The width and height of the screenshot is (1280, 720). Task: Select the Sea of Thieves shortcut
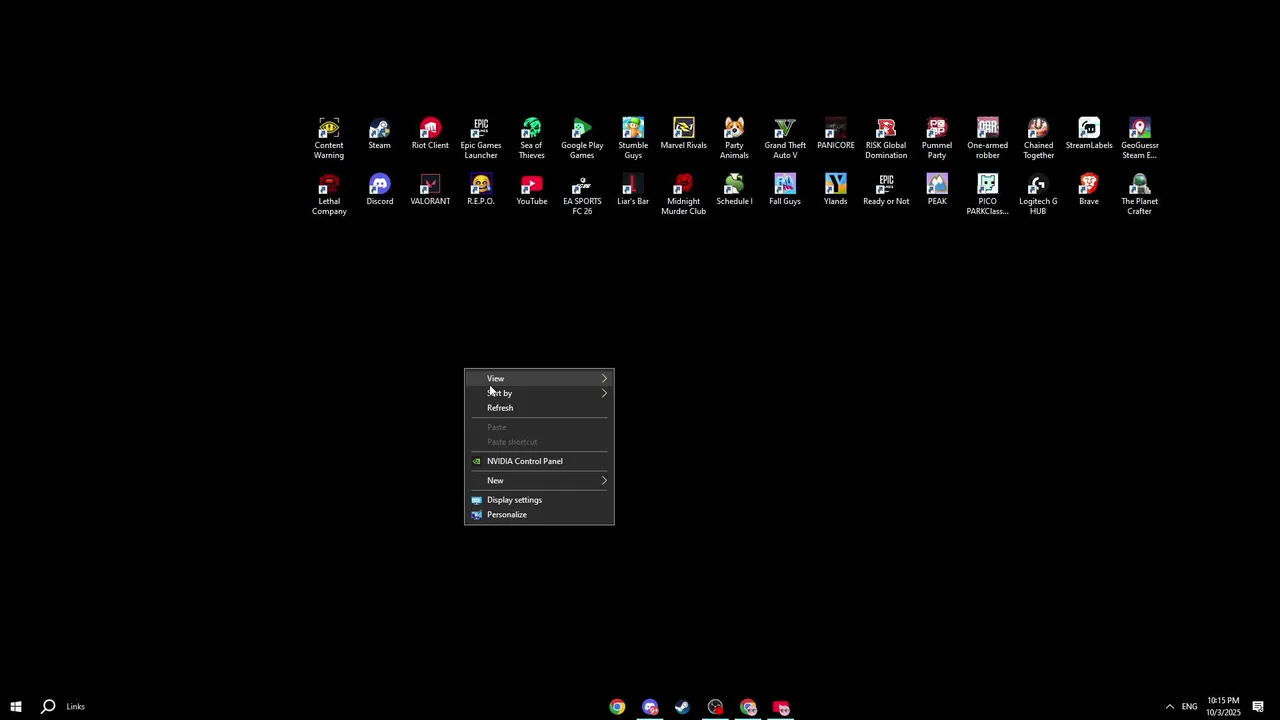(531, 139)
